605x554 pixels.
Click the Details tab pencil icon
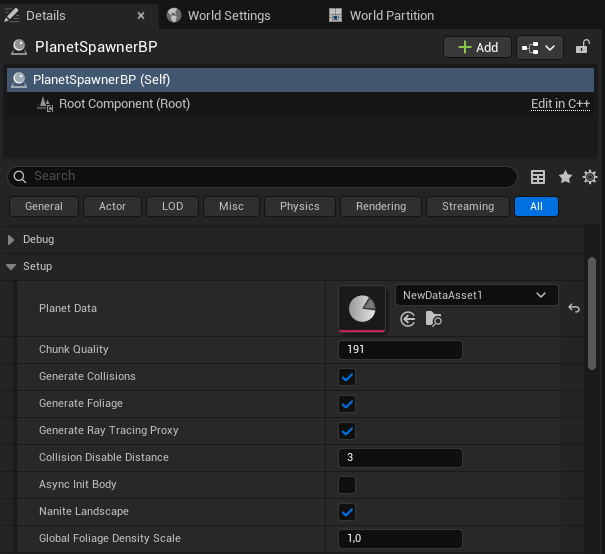(11, 15)
